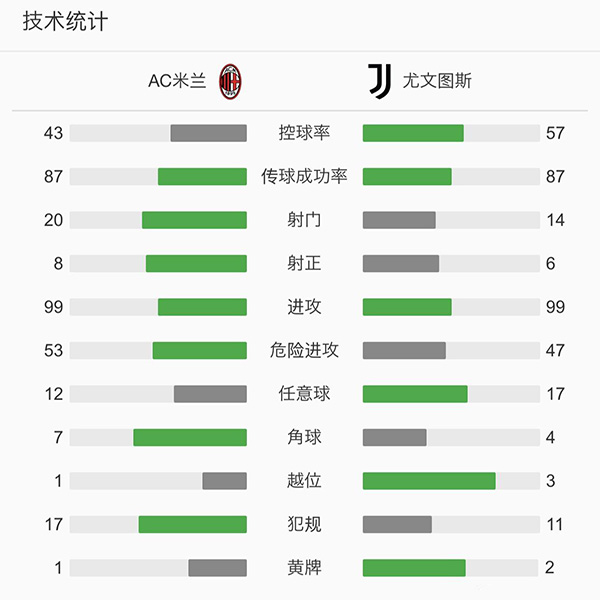Open the 尤文图斯 team name
The width and height of the screenshot is (600, 600).
pyautogui.click(x=436, y=81)
